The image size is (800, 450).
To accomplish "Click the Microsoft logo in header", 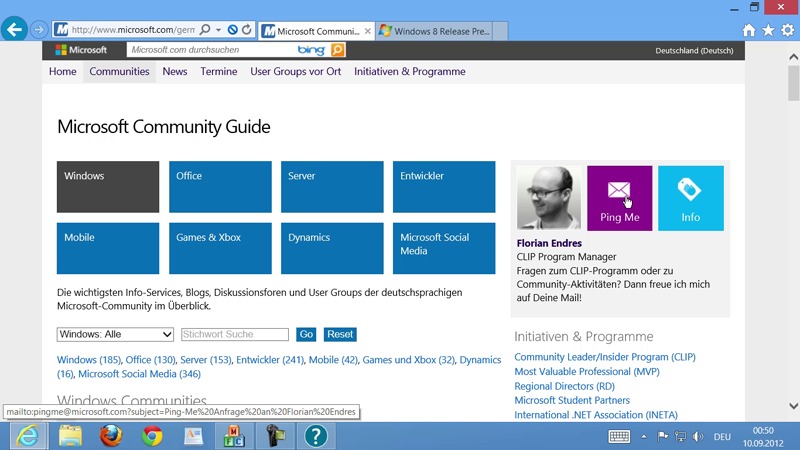I will coord(81,50).
